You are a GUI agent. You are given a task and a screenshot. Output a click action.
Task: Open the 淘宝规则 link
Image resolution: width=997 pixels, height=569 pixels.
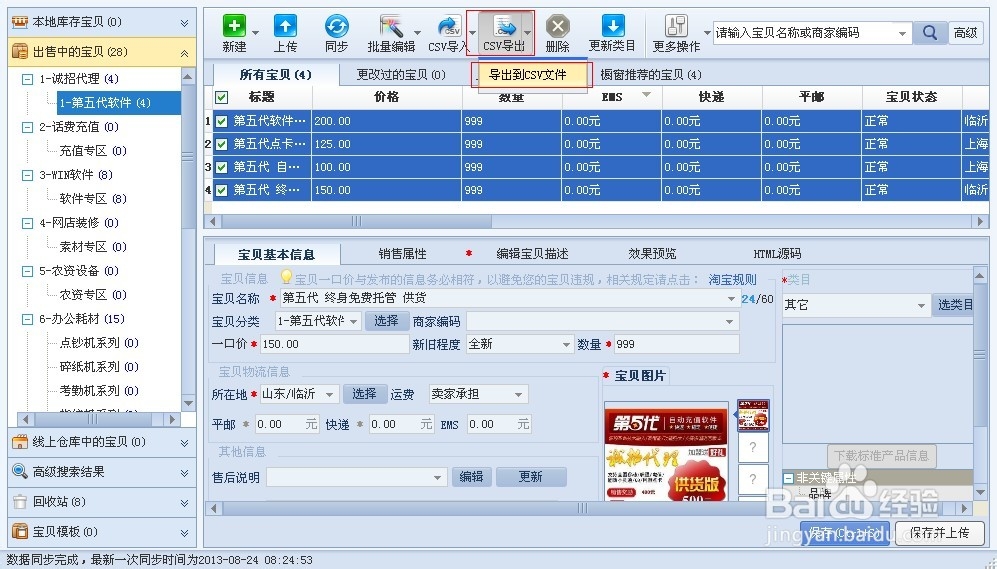point(732,280)
